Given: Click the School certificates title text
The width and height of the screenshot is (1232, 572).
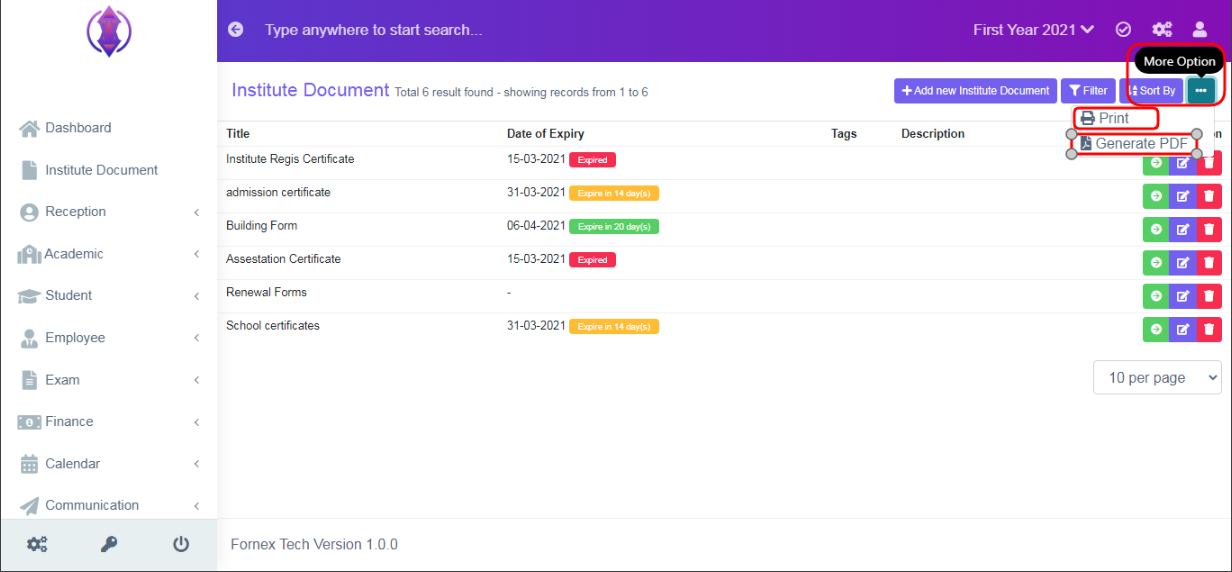Looking at the screenshot, I should coord(273,326).
